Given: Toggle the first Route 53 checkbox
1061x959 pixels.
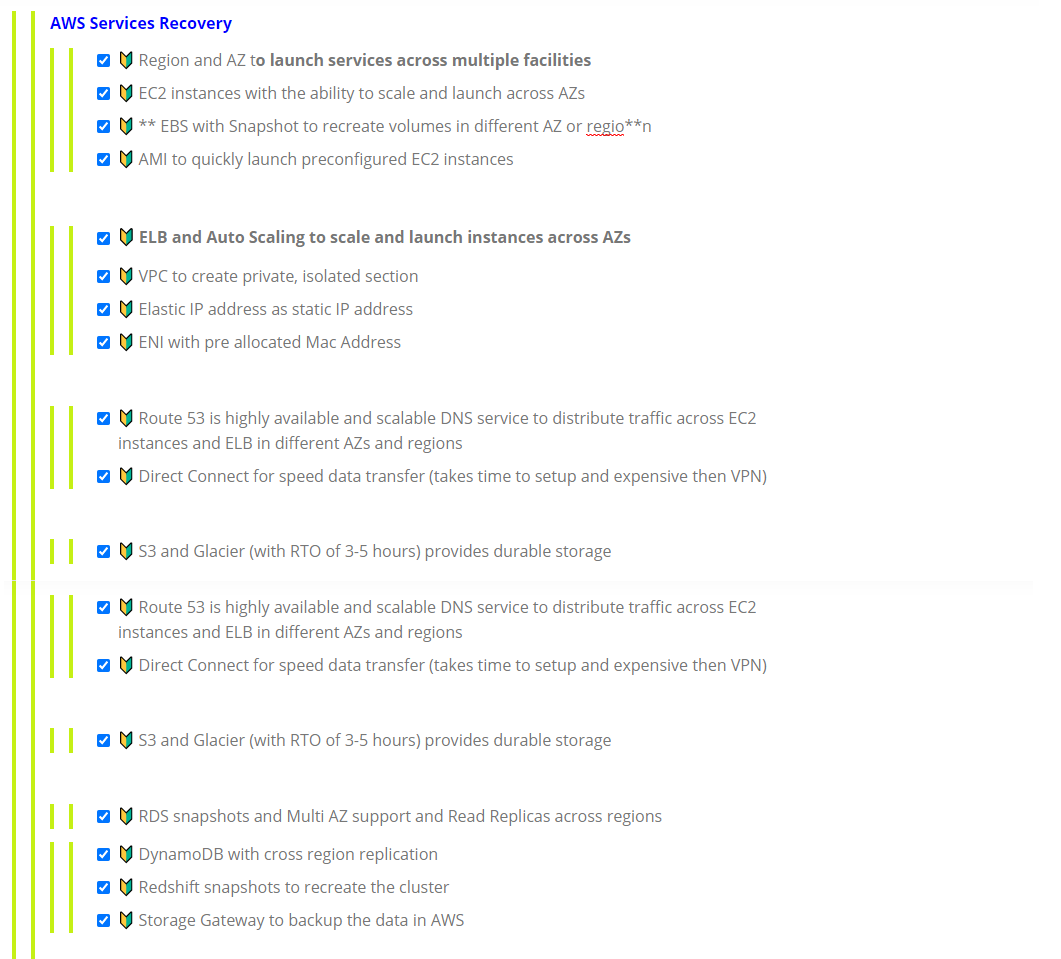Looking at the screenshot, I should [x=104, y=419].
